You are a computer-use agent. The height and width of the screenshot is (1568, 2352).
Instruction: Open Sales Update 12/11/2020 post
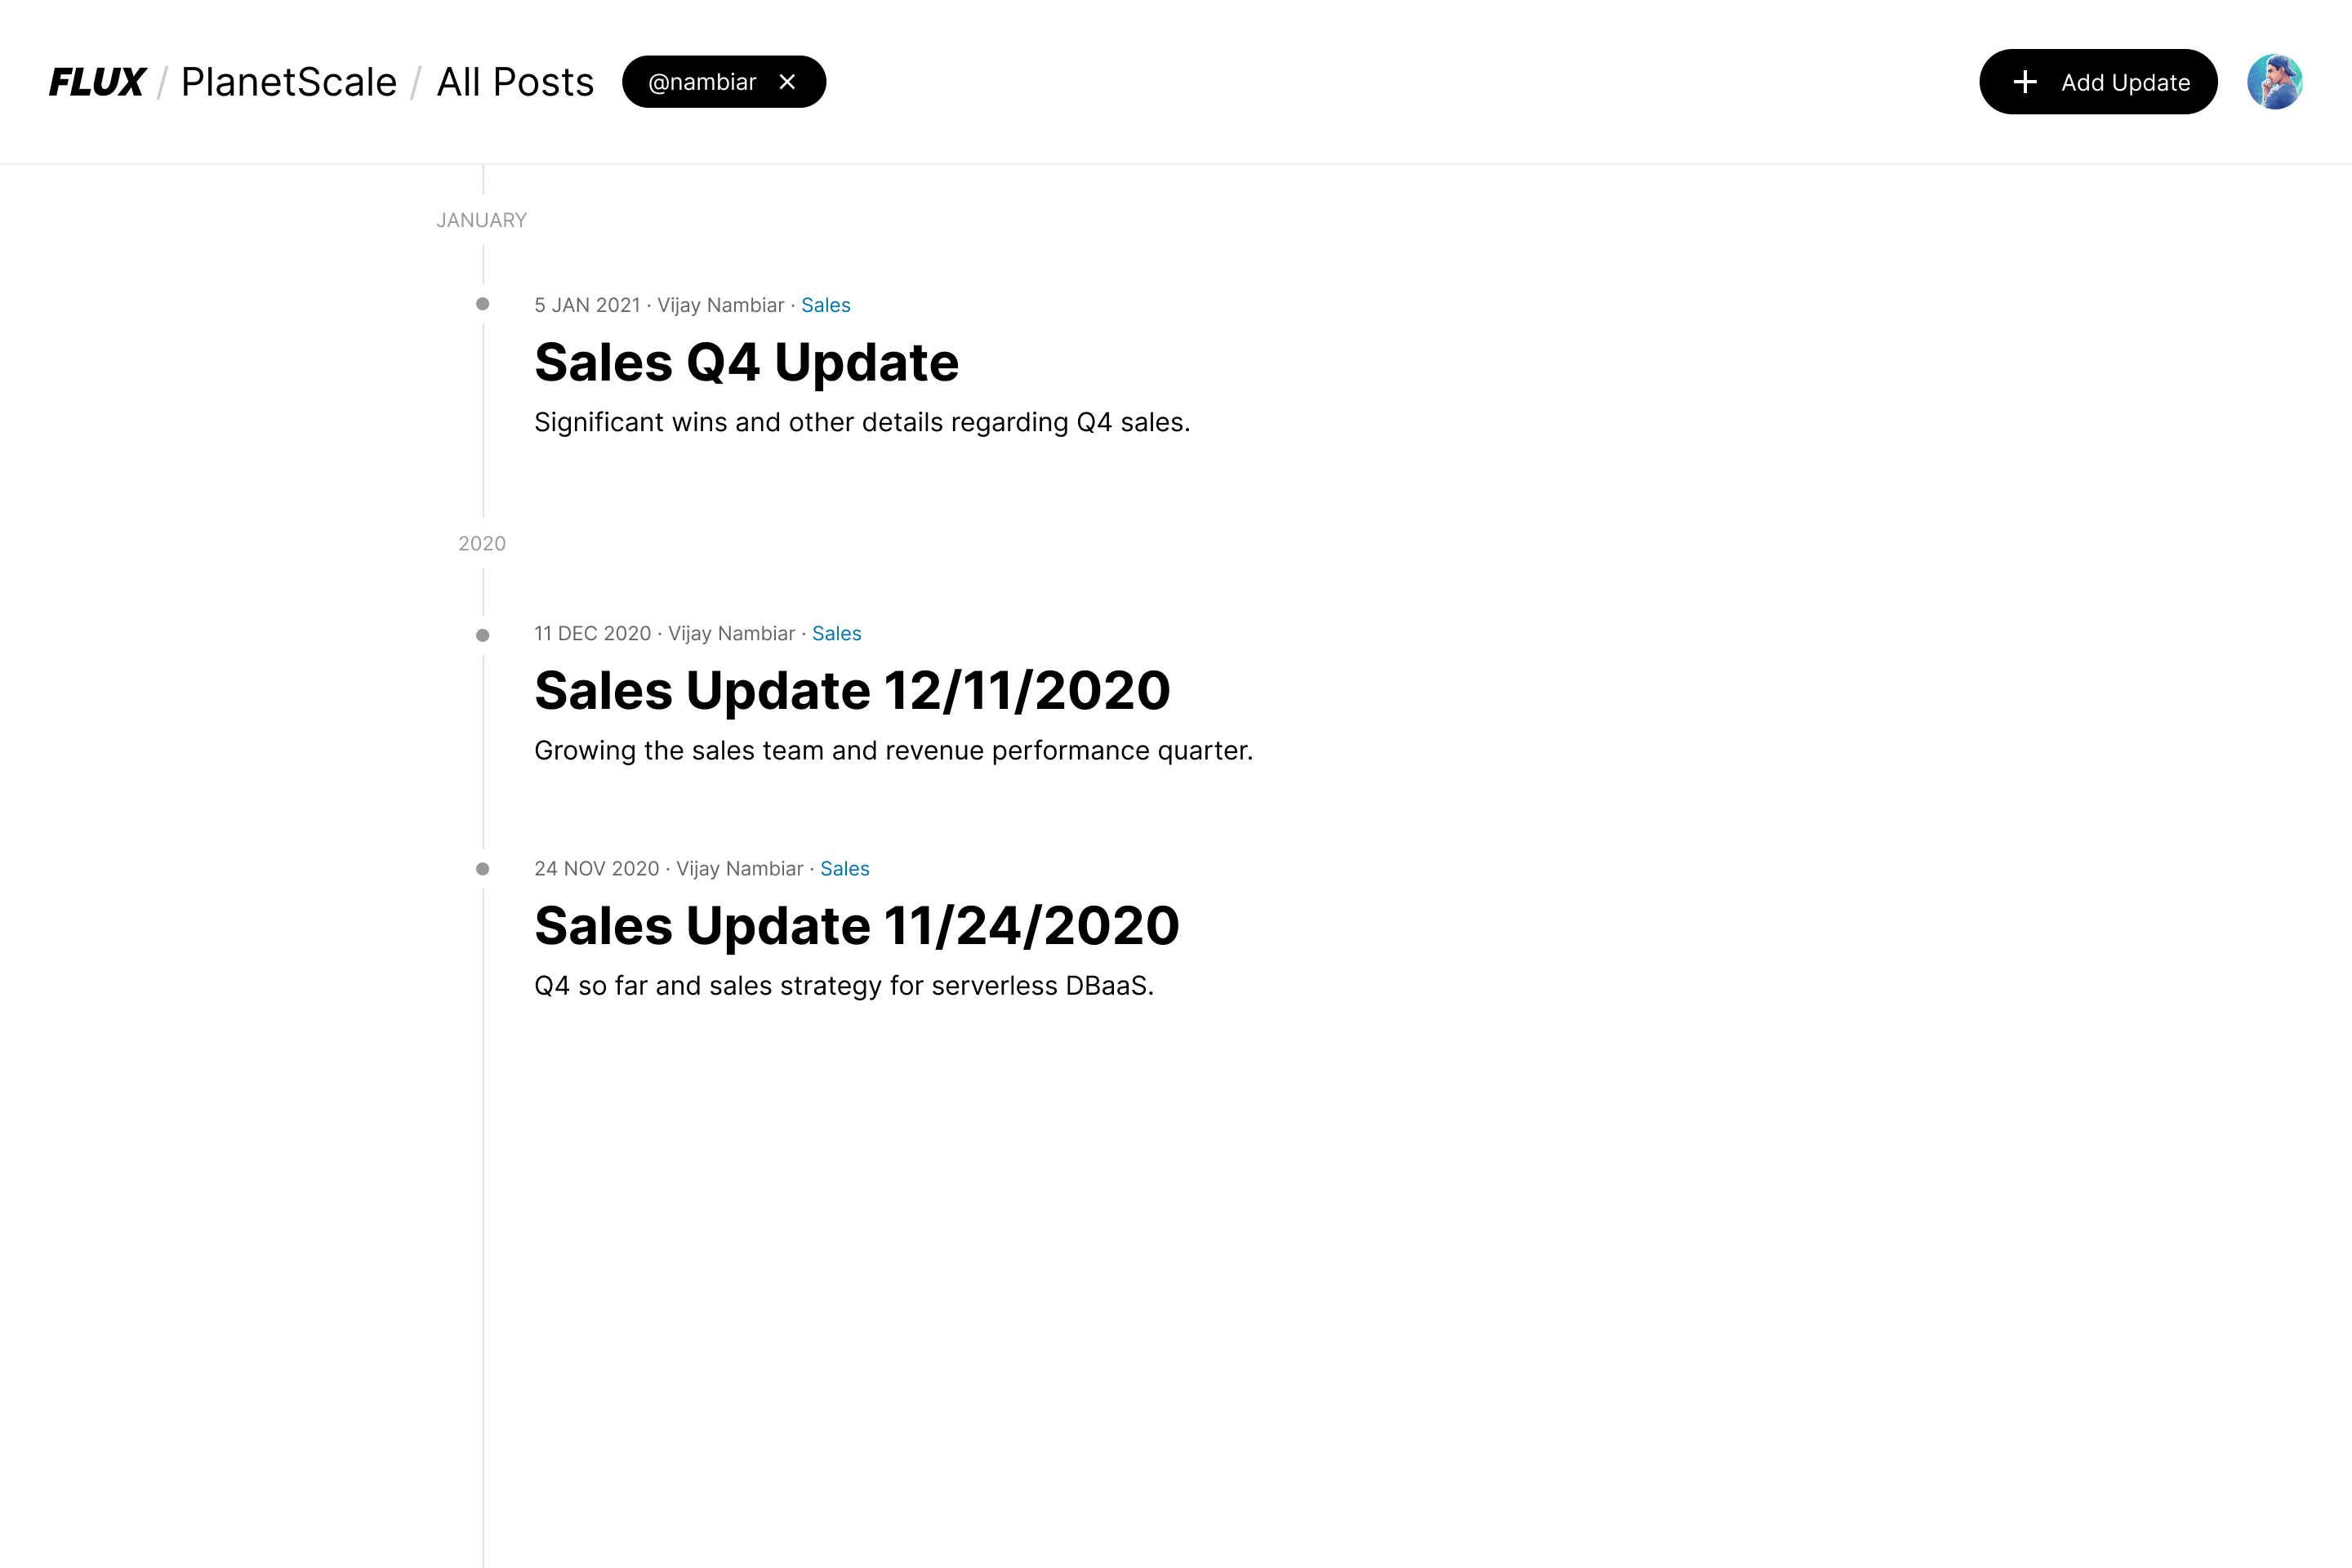tap(852, 690)
